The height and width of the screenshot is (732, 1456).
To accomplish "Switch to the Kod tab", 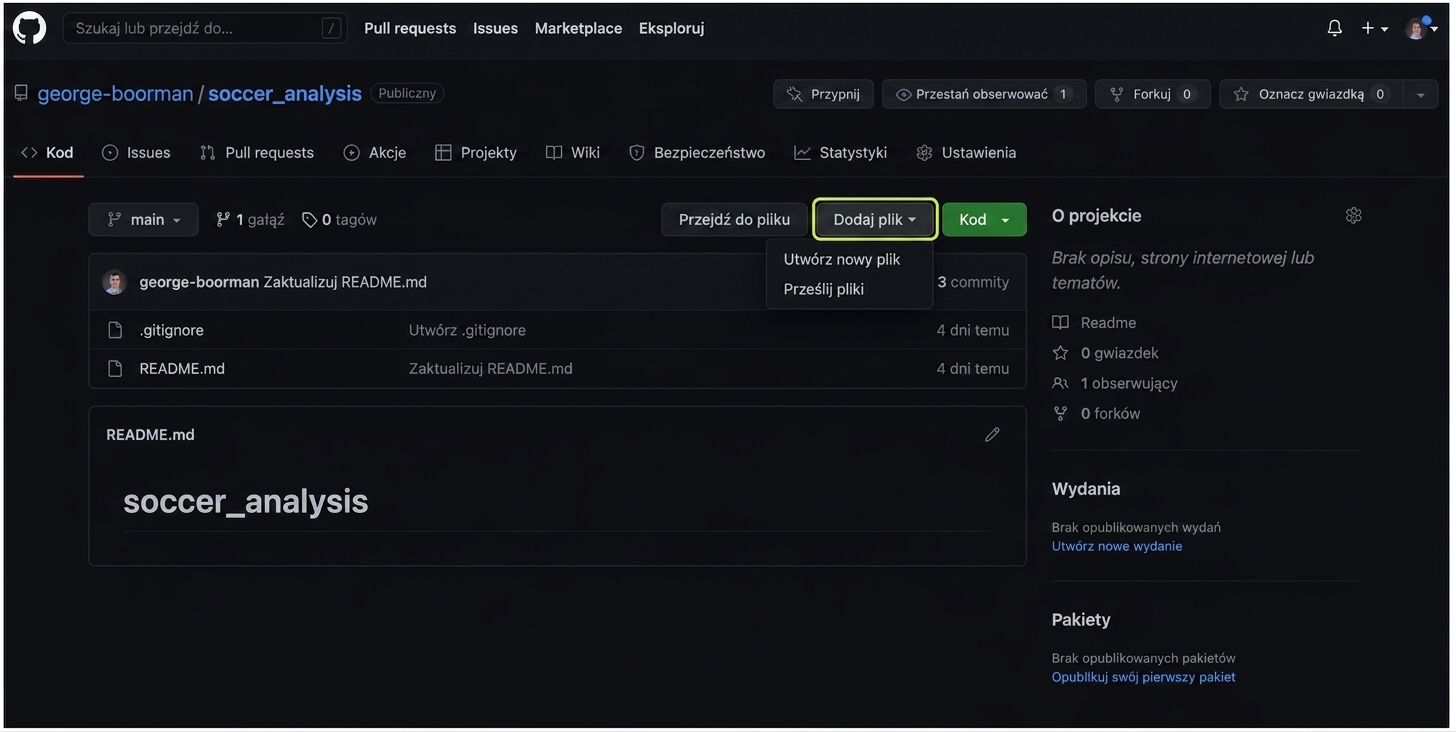I will 47,152.
